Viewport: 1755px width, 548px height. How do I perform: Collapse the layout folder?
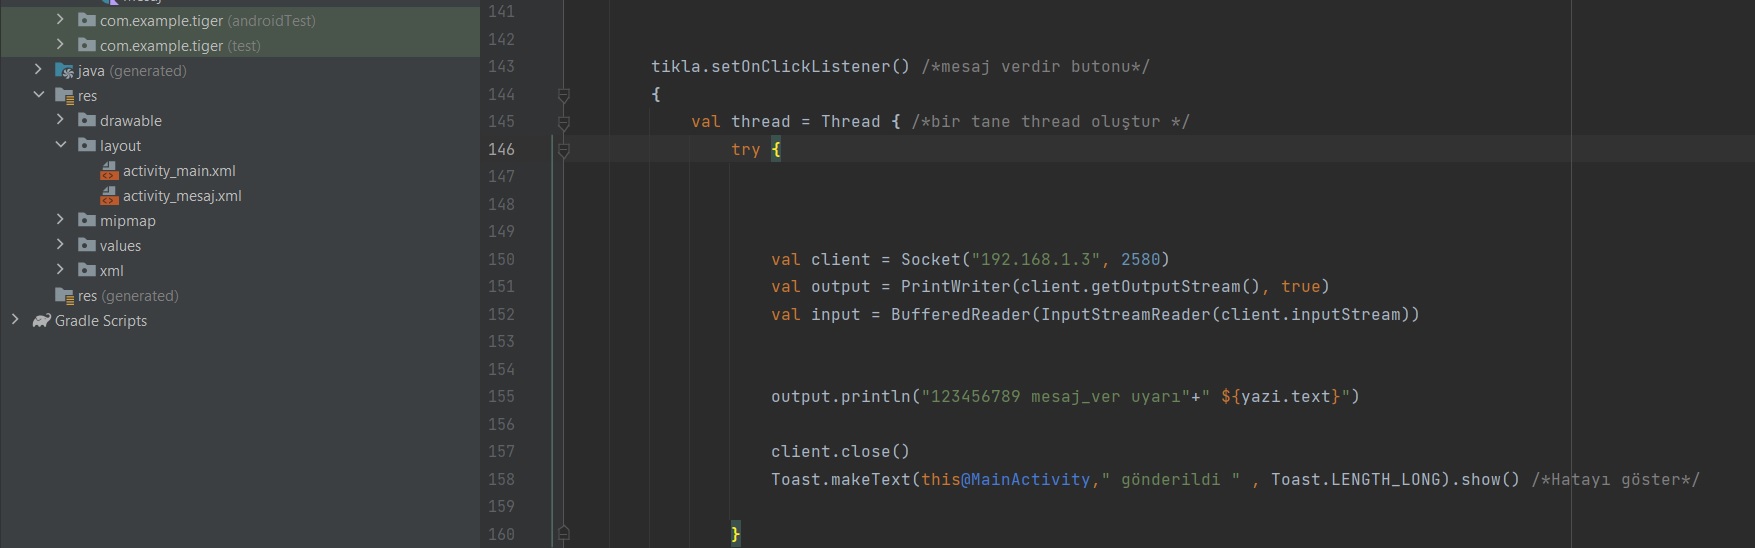[x=60, y=144]
